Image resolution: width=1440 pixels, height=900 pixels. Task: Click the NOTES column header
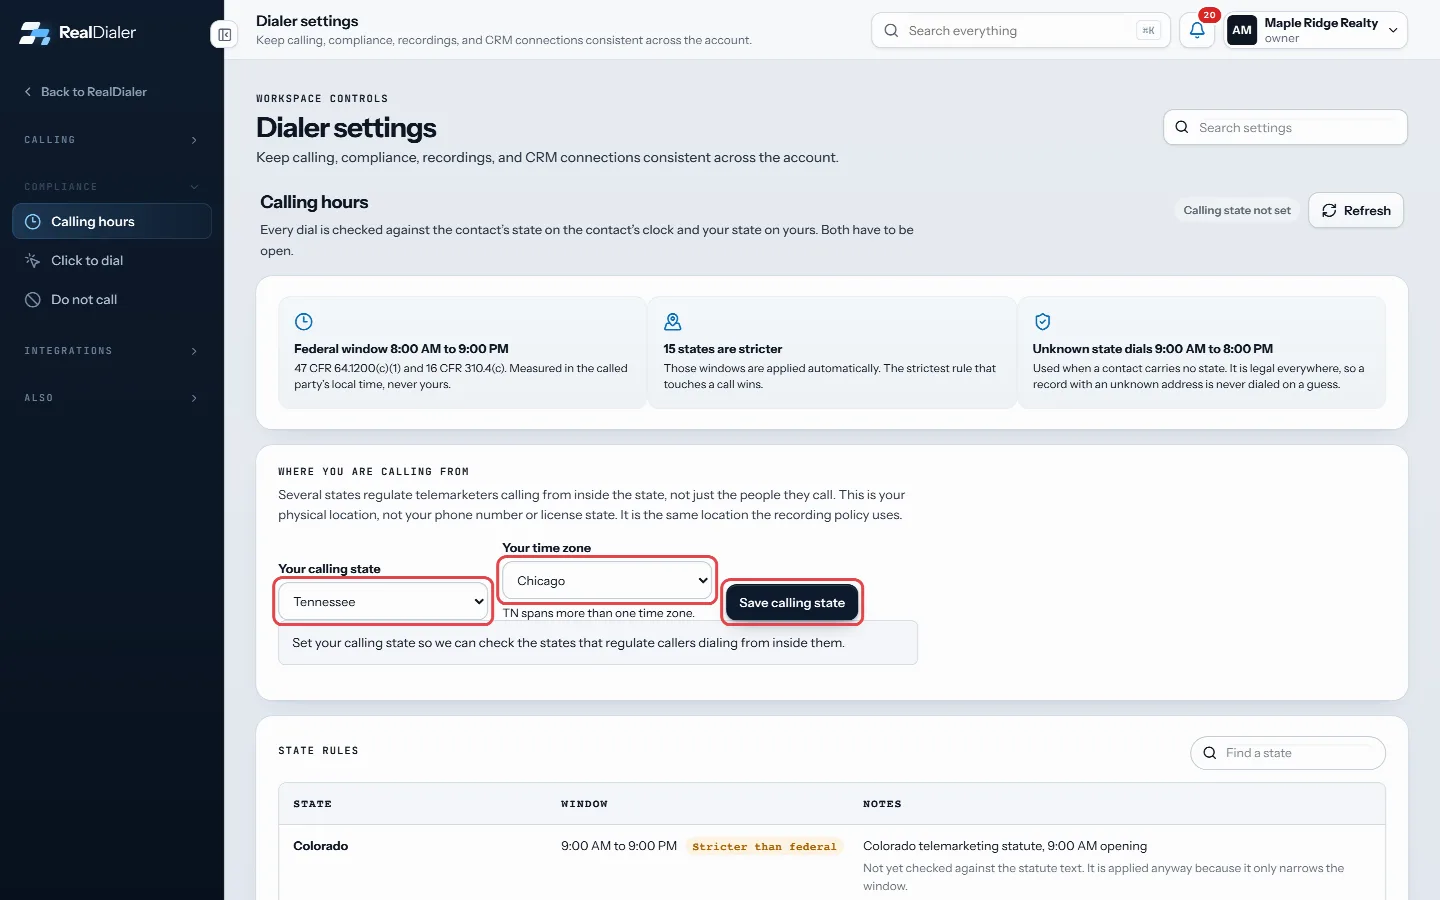click(x=882, y=804)
